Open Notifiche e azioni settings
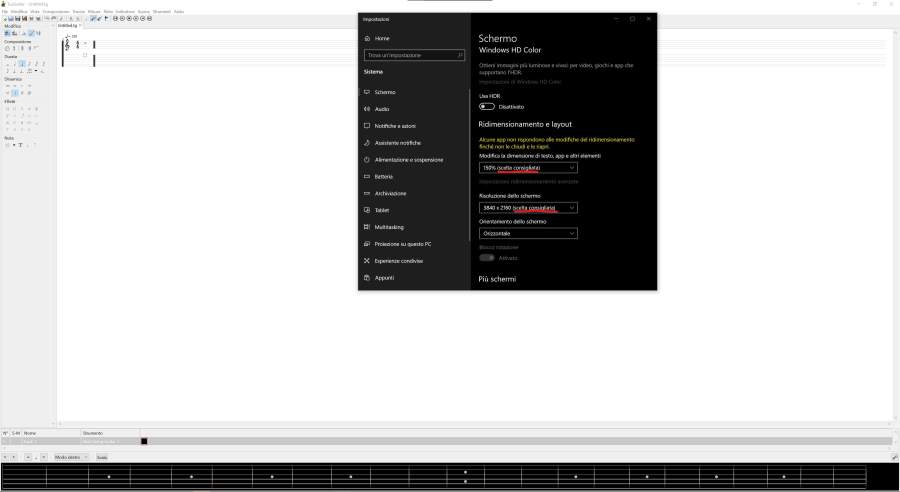This screenshot has height=492, width=900. (x=394, y=126)
